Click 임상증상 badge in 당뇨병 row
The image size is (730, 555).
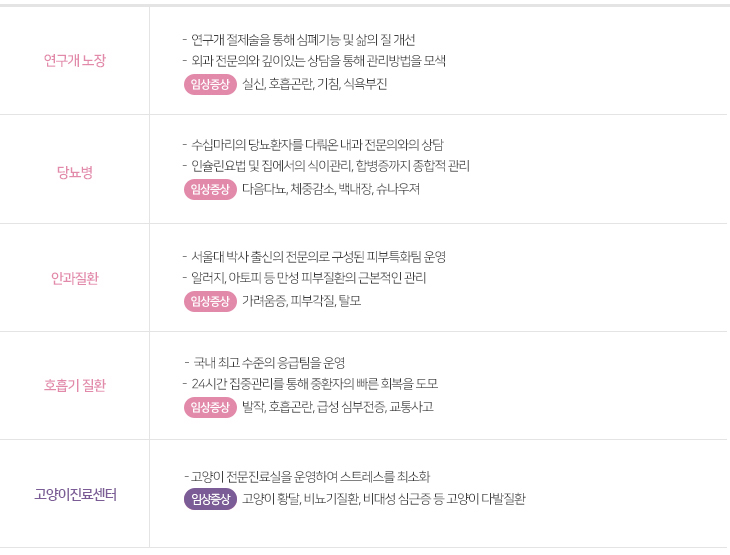pyautogui.click(x=210, y=190)
